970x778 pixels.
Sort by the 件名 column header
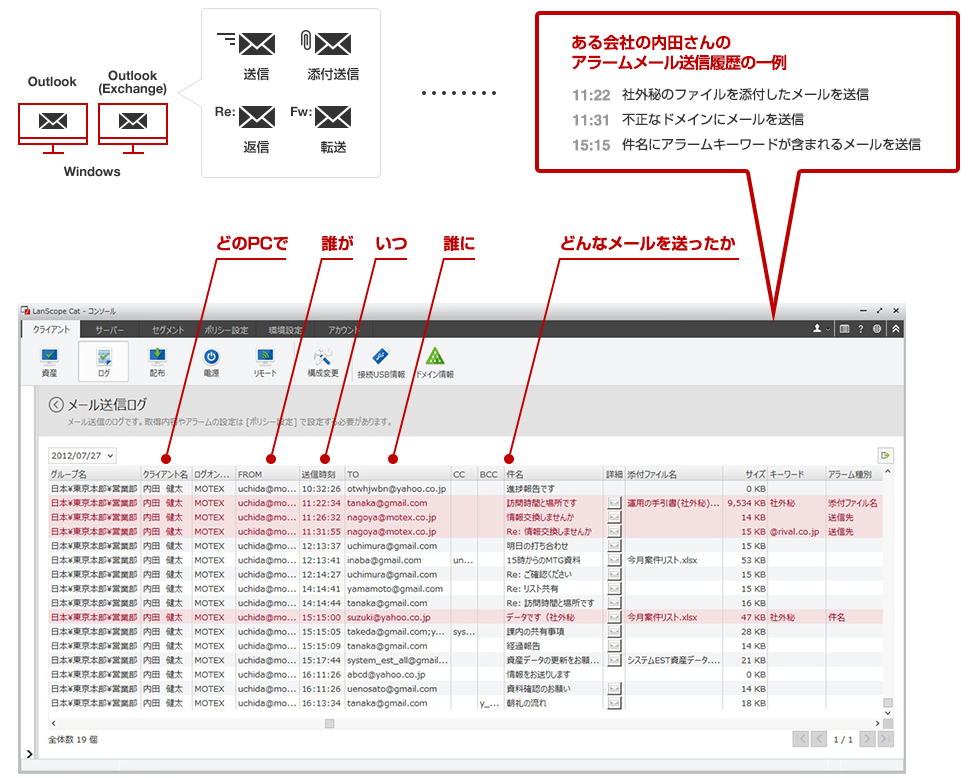pyautogui.click(x=554, y=474)
